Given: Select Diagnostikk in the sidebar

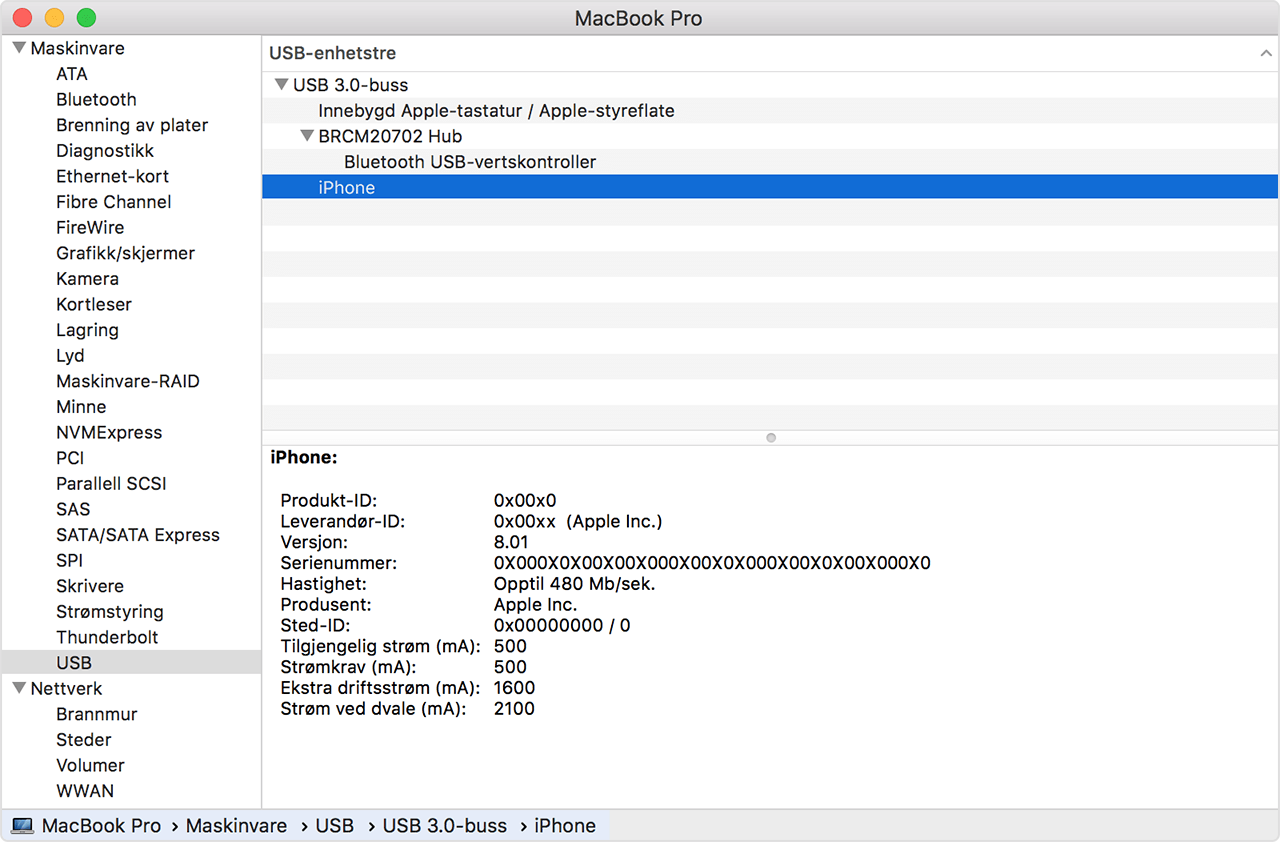Looking at the screenshot, I should pos(105,151).
